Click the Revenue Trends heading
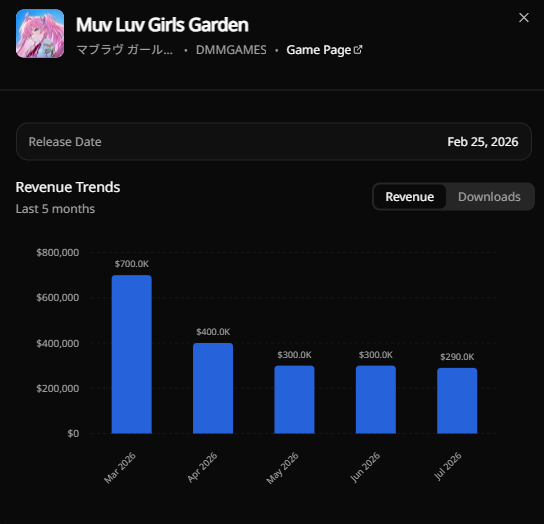544x524 pixels. pyautogui.click(x=68, y=187)
